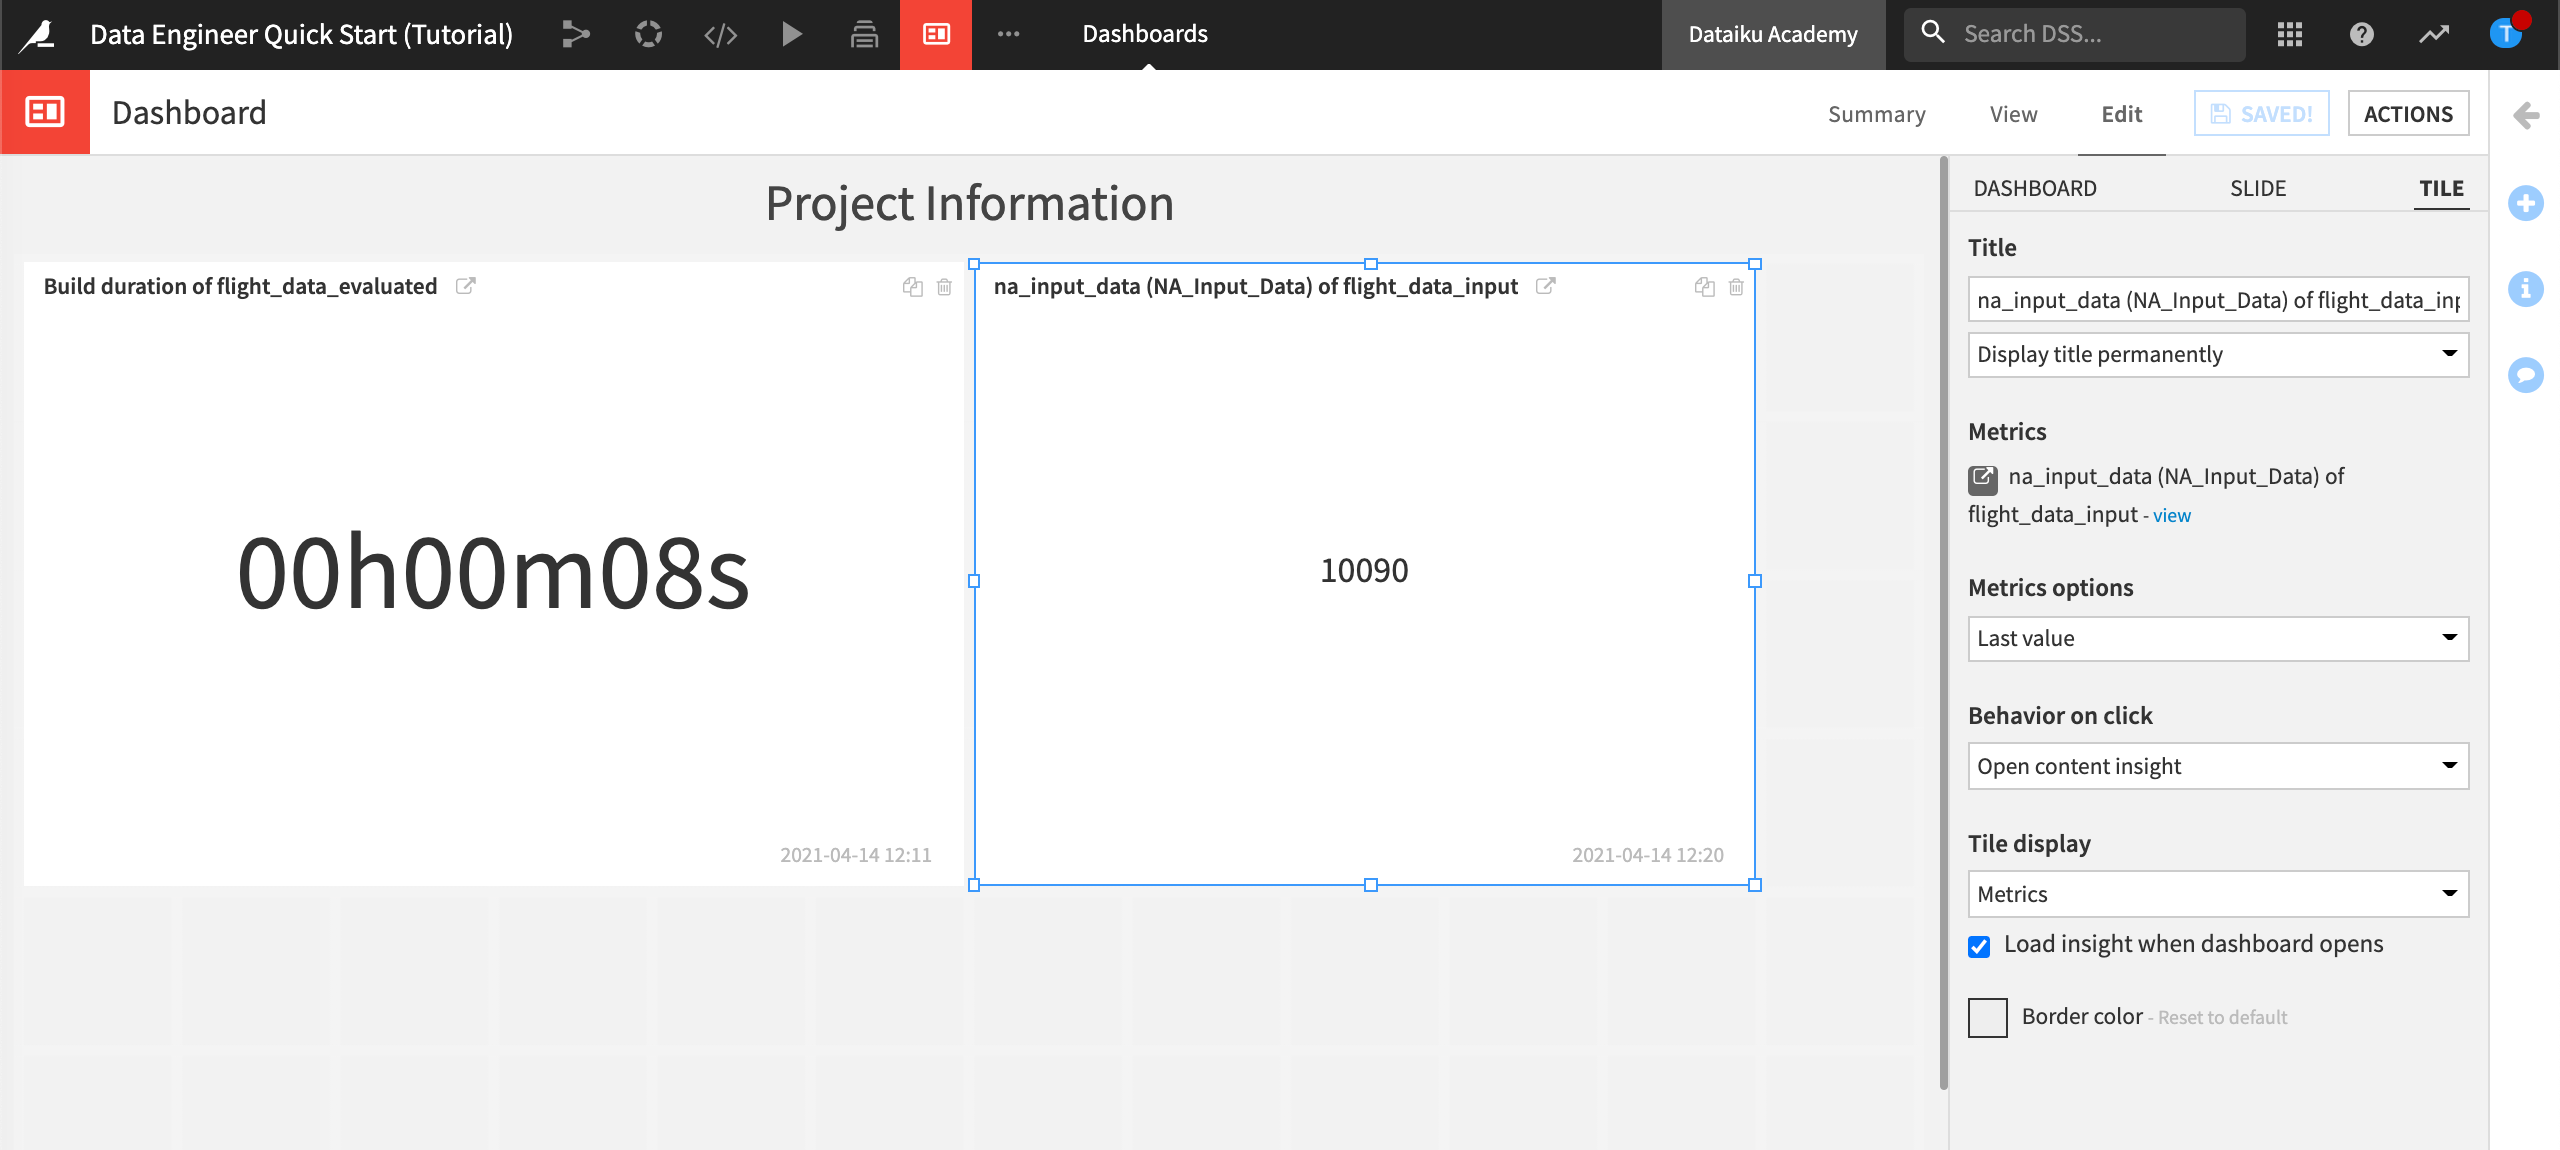Check the na_input_data metrics checkbox

(1982, 477)
